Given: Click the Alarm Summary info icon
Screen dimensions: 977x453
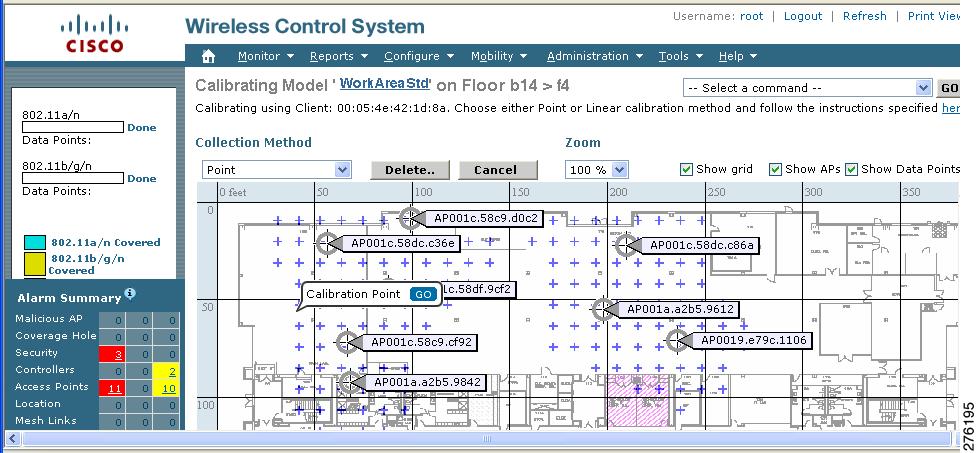Looking at the screenshot, I should click(130, 293).
